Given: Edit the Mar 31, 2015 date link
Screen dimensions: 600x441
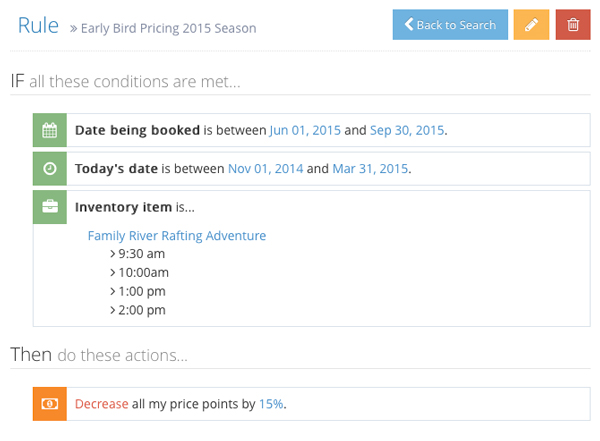Looking at the screenshot, I should [x=370, y=168].
